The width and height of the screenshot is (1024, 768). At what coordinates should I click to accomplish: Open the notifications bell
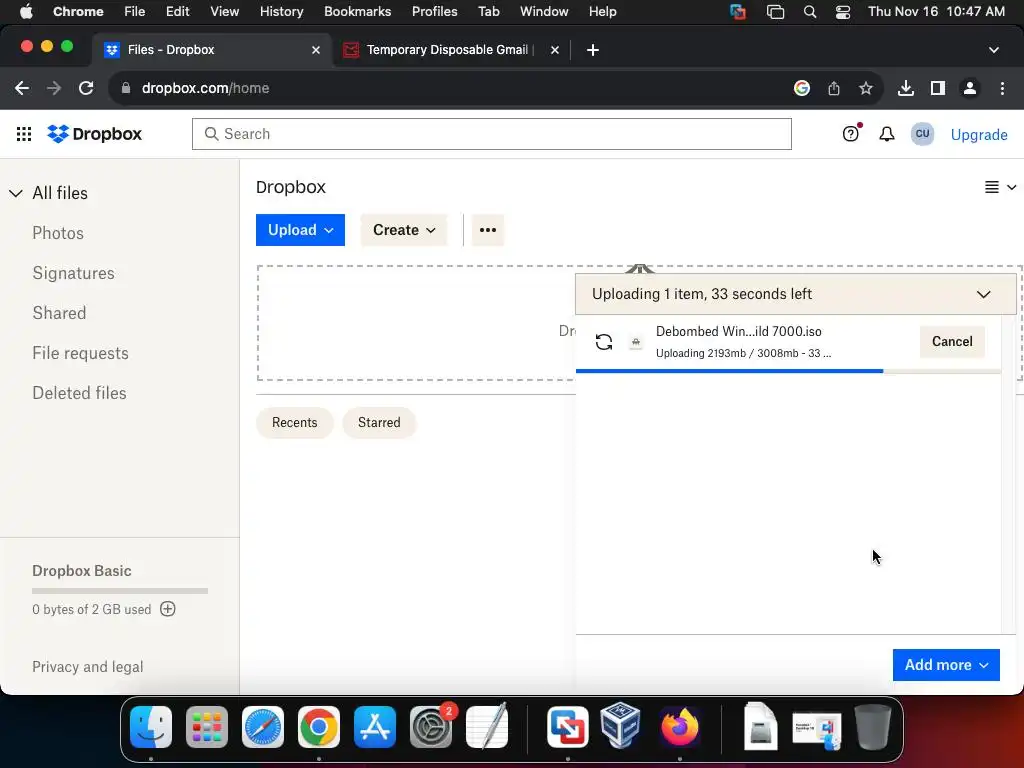click(886, 134)
